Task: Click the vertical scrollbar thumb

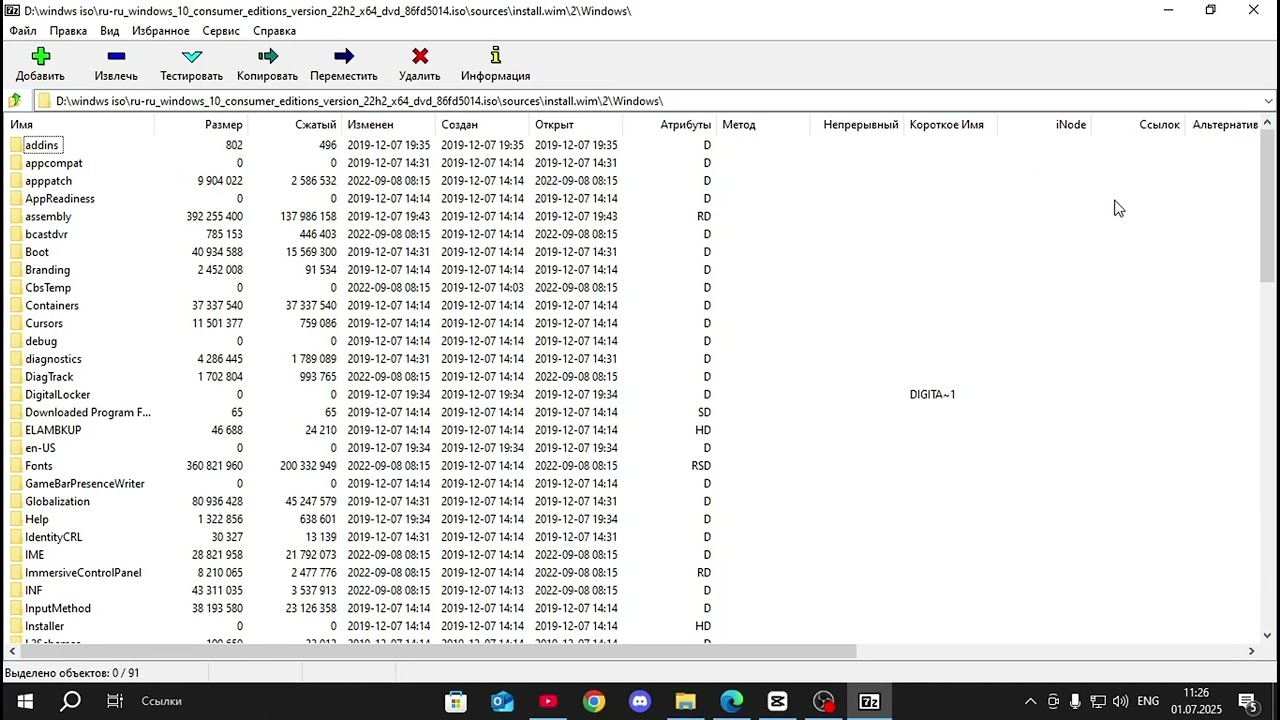Action: [x=1267, y=207]
